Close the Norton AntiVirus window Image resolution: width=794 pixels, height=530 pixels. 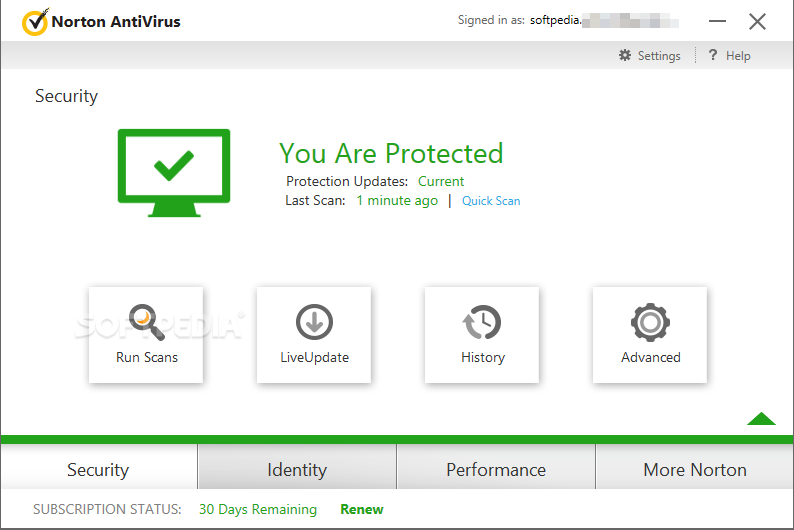(757, 21)
